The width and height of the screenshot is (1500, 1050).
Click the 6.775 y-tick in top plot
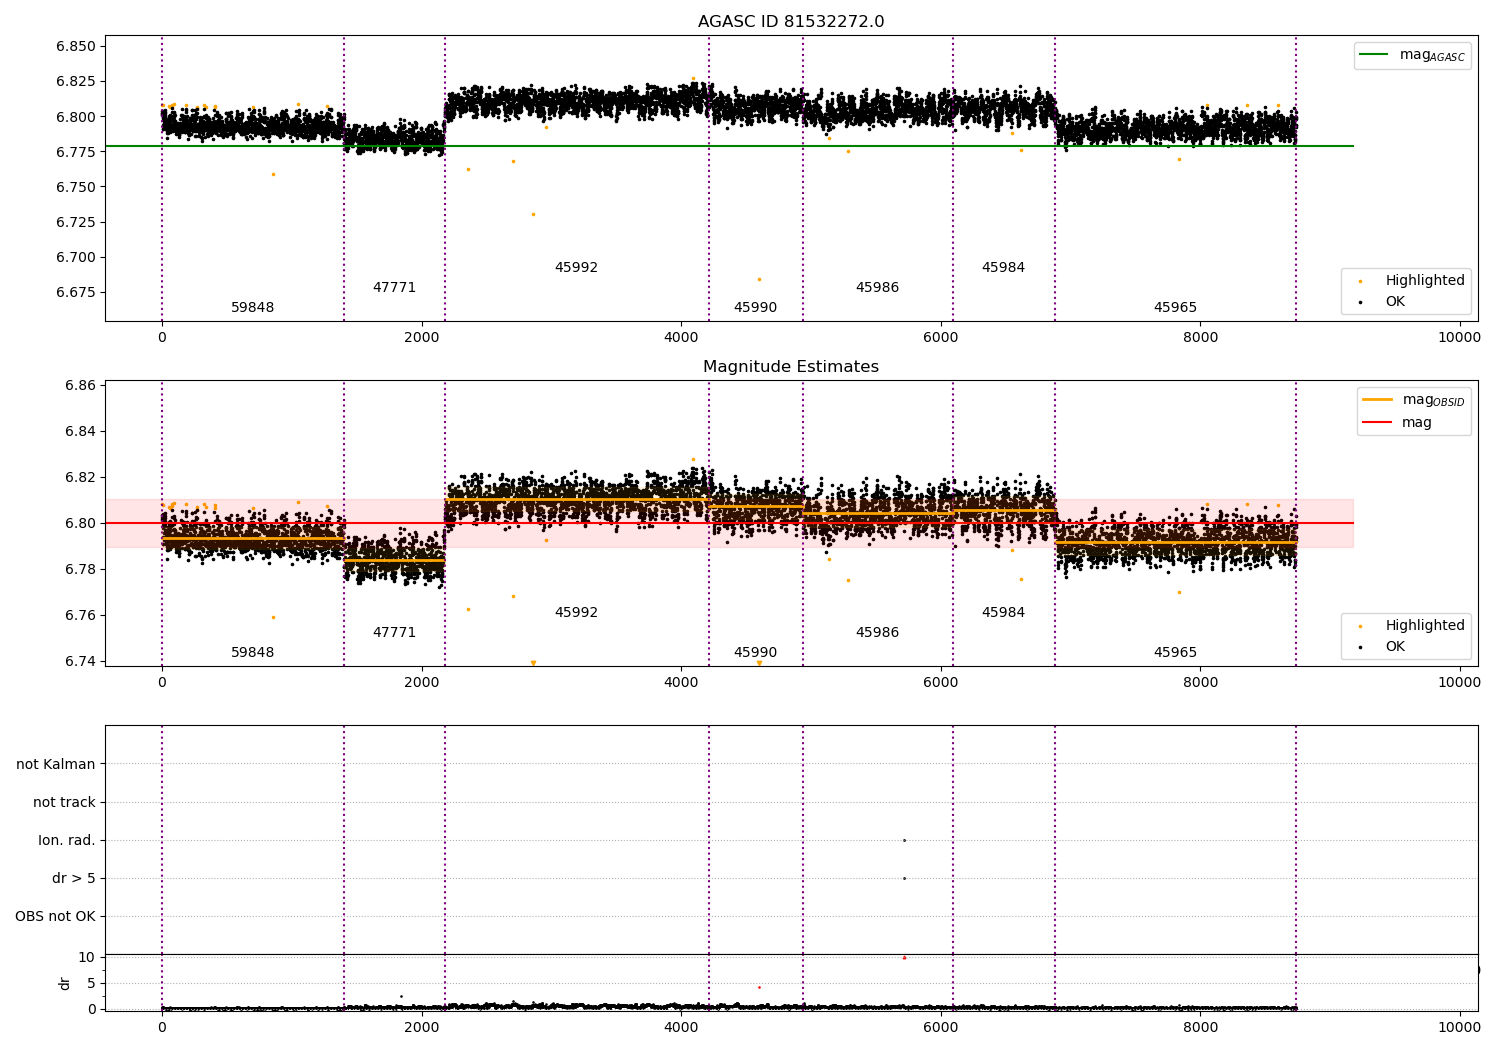pos(76,152)
